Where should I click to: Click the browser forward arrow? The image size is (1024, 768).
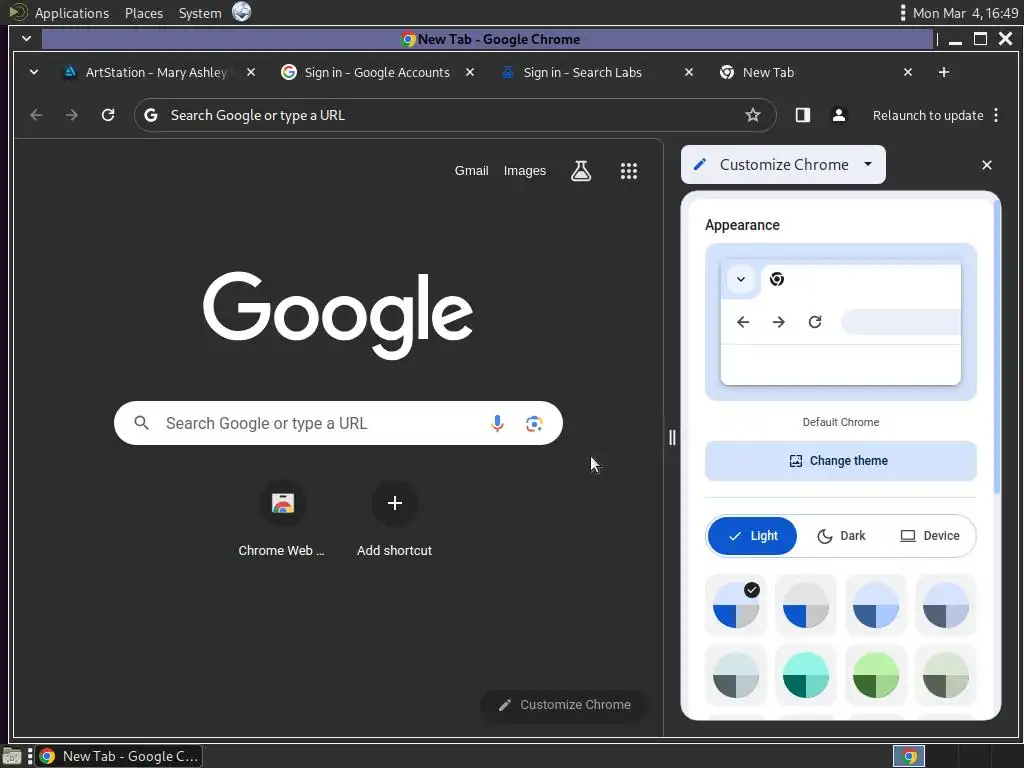(x=72, y=116)
